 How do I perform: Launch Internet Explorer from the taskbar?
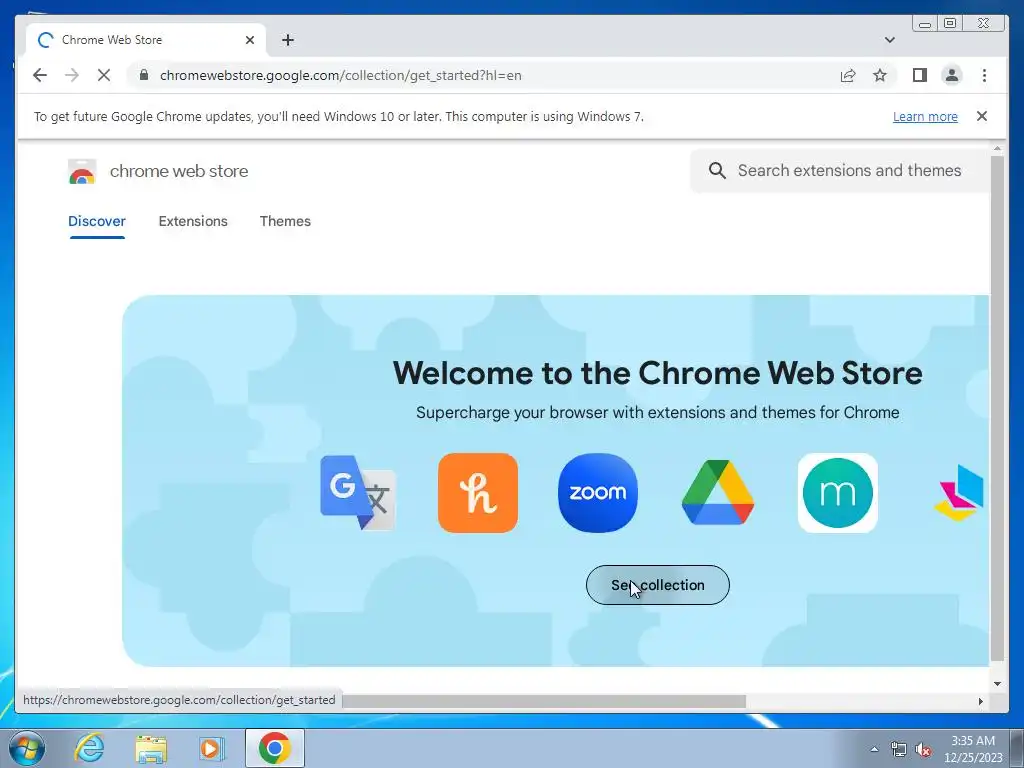coord(89,748)
